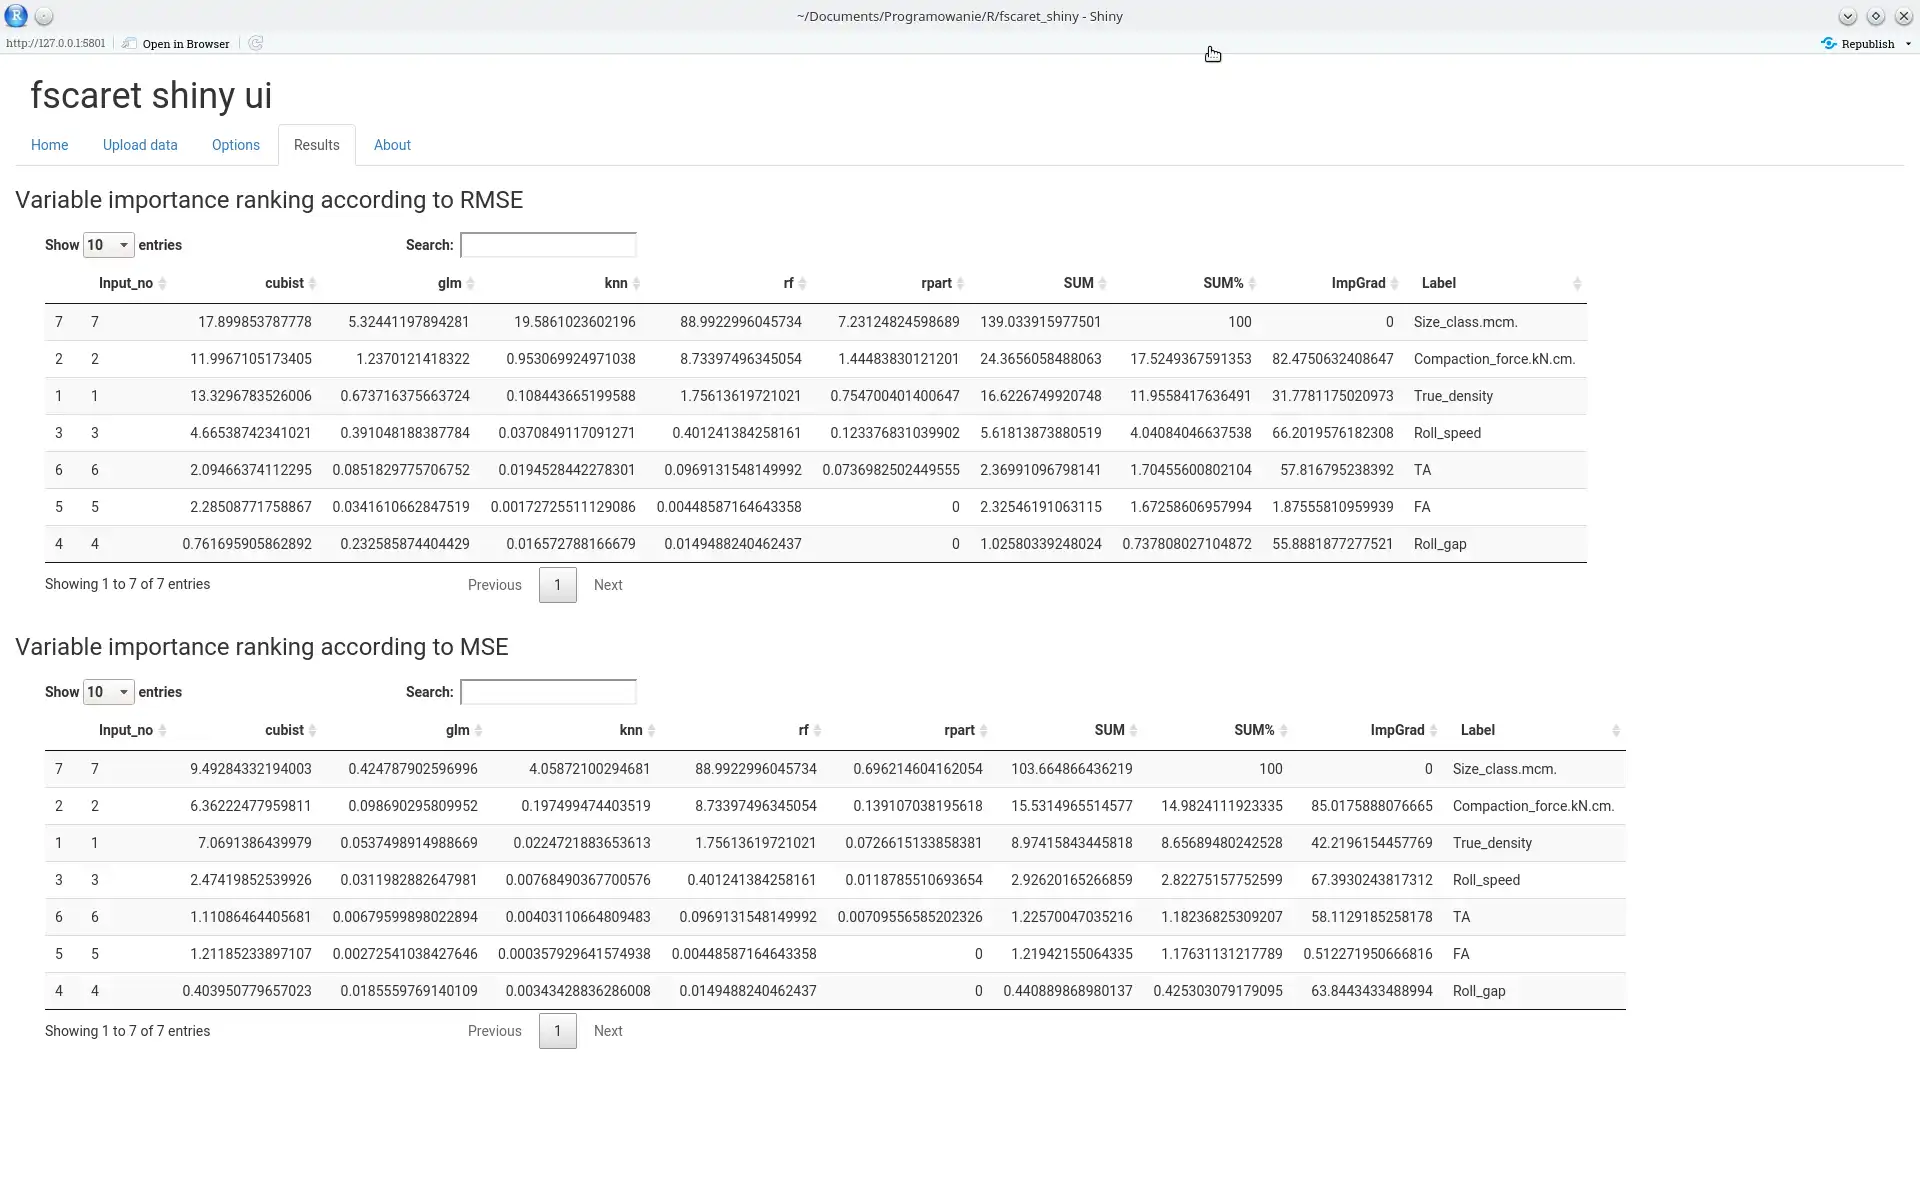The height and width of the screenshot is (1200, 1920).
Task: Click the Next button in RMSE table
Action: [607, 583]
